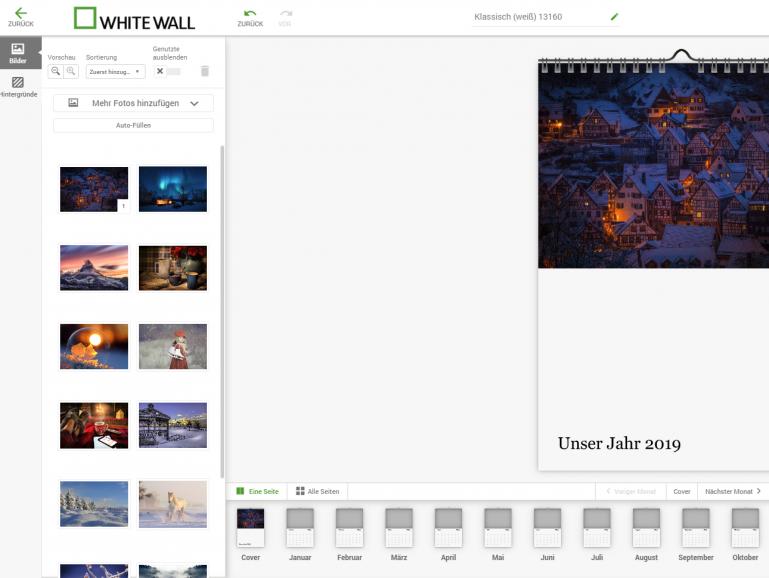This screenshot has height=578, width=769.
Task: Delete images with the trash icon
Action: (x=205, y=71)
